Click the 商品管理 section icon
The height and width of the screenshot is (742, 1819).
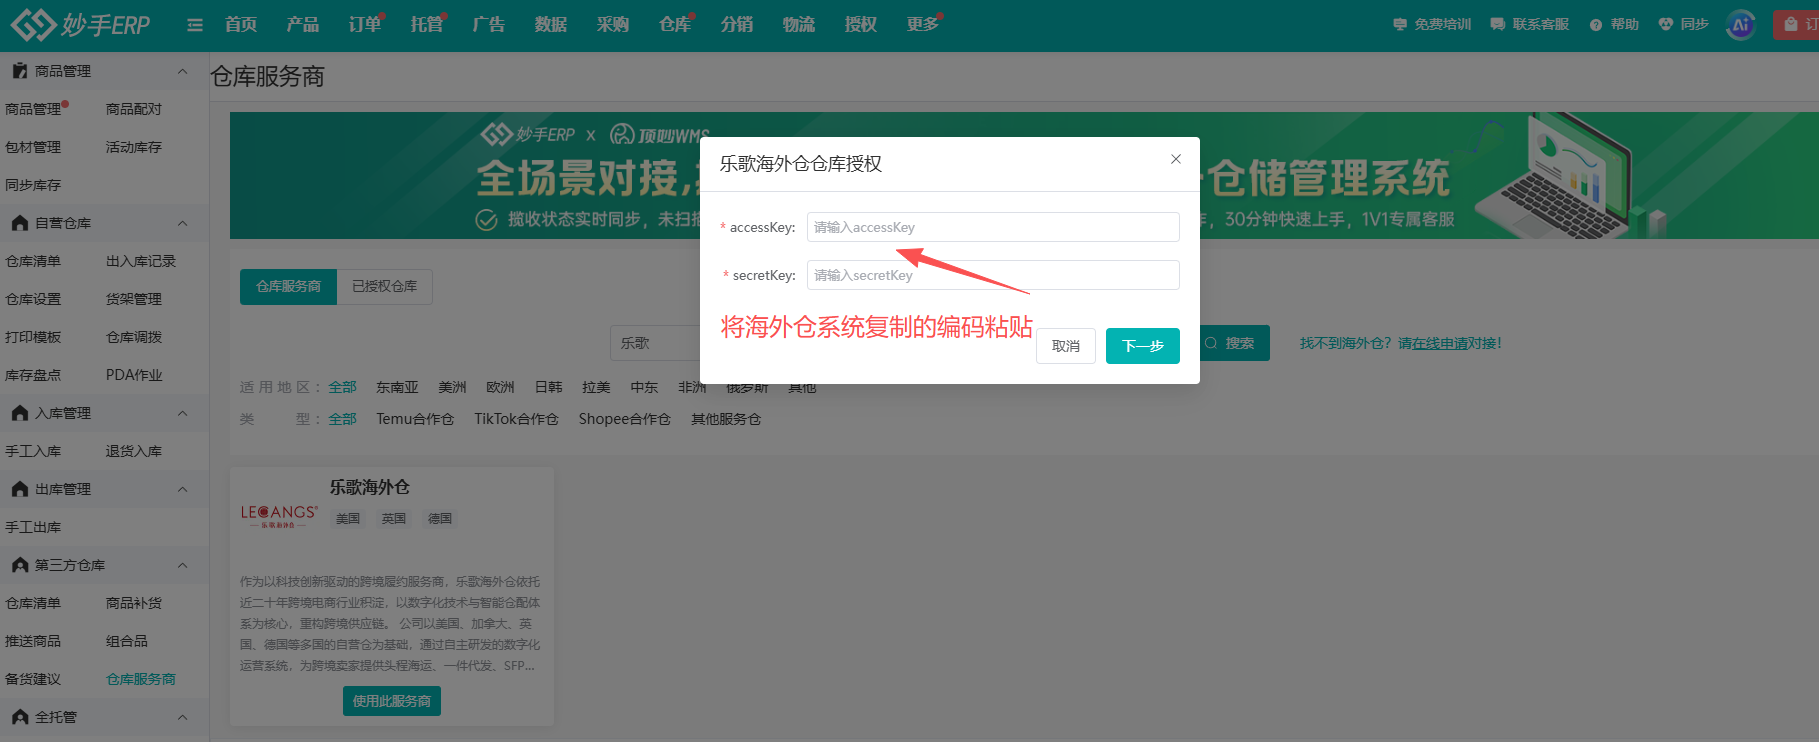(x=19, y=71)
